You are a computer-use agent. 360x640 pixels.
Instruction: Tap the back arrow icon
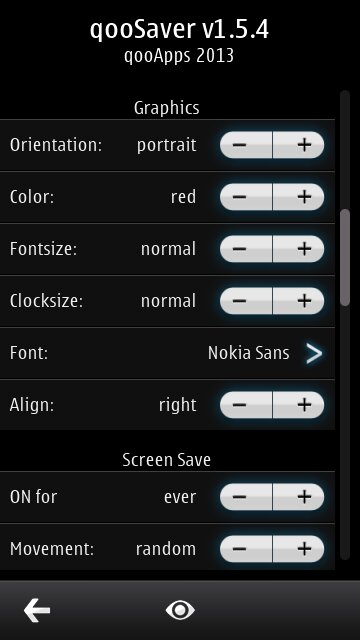[37, 610]
